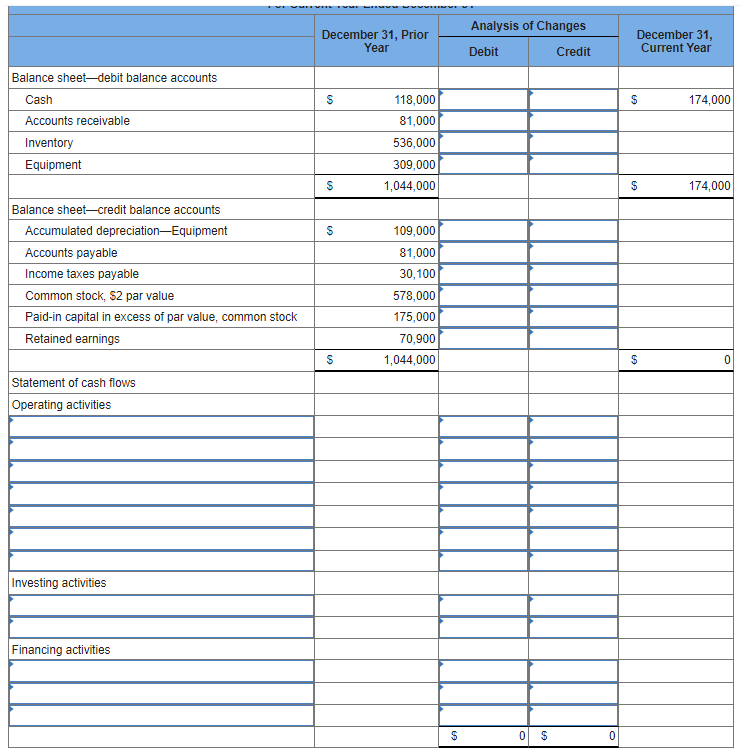The height and width of the screenshot is (754, 741).
Task: Click the 'December 31, Current Year' header
Action: coord(675,41)
